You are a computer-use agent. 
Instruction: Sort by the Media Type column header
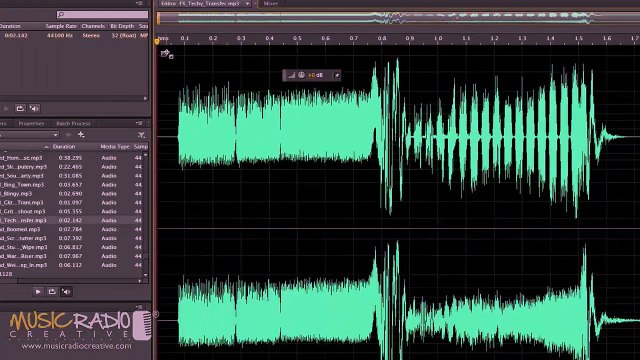(x=115, y=147)
